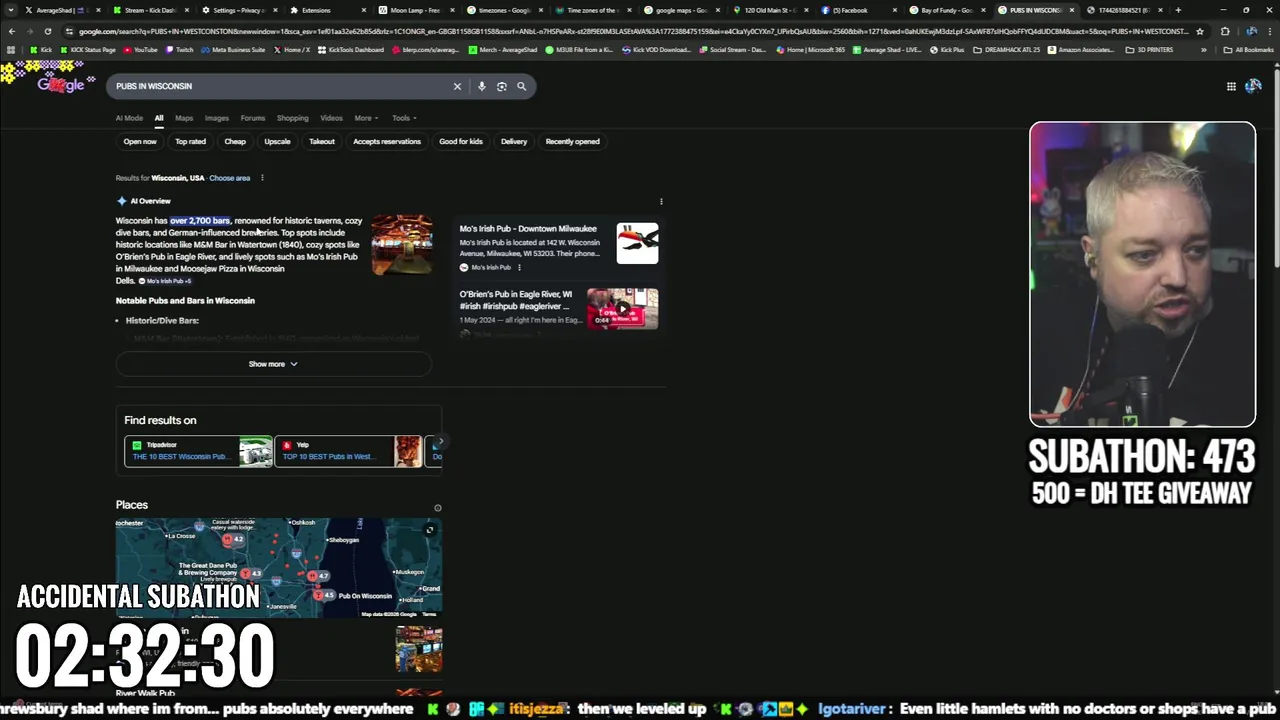Screen dimensions: 1280x720
Task: Toggle the Good for kids filter chip
Action: [461, 141]
